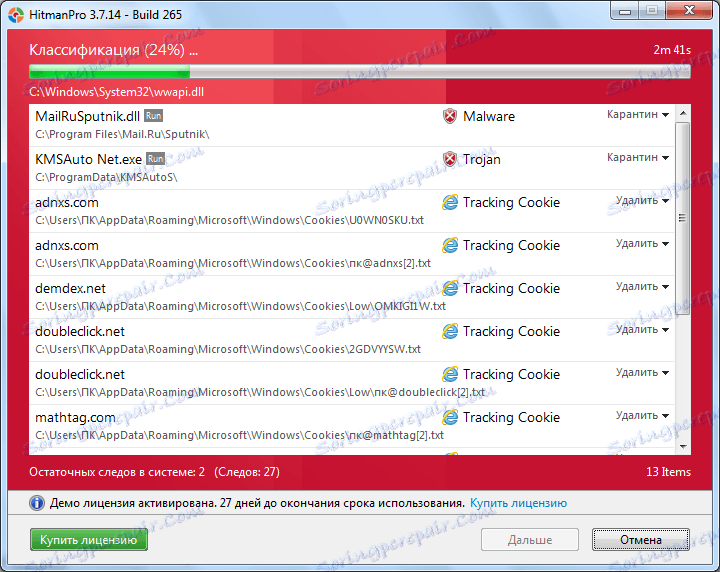Click the (Следов: 27) status text

247,472
